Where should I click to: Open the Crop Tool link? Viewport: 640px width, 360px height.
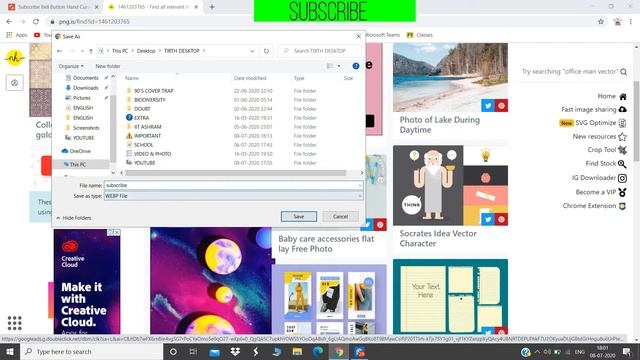point(607,150)
